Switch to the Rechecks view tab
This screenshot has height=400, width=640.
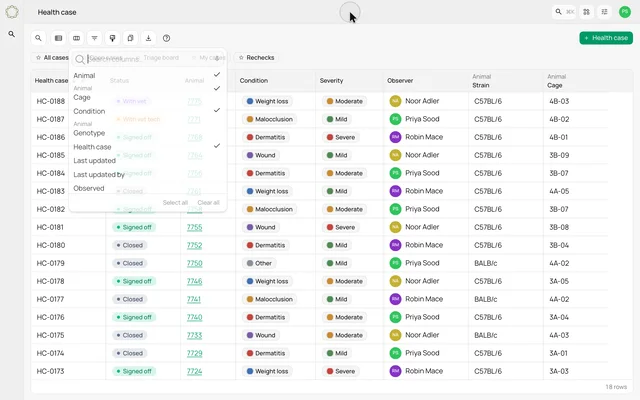256,58
